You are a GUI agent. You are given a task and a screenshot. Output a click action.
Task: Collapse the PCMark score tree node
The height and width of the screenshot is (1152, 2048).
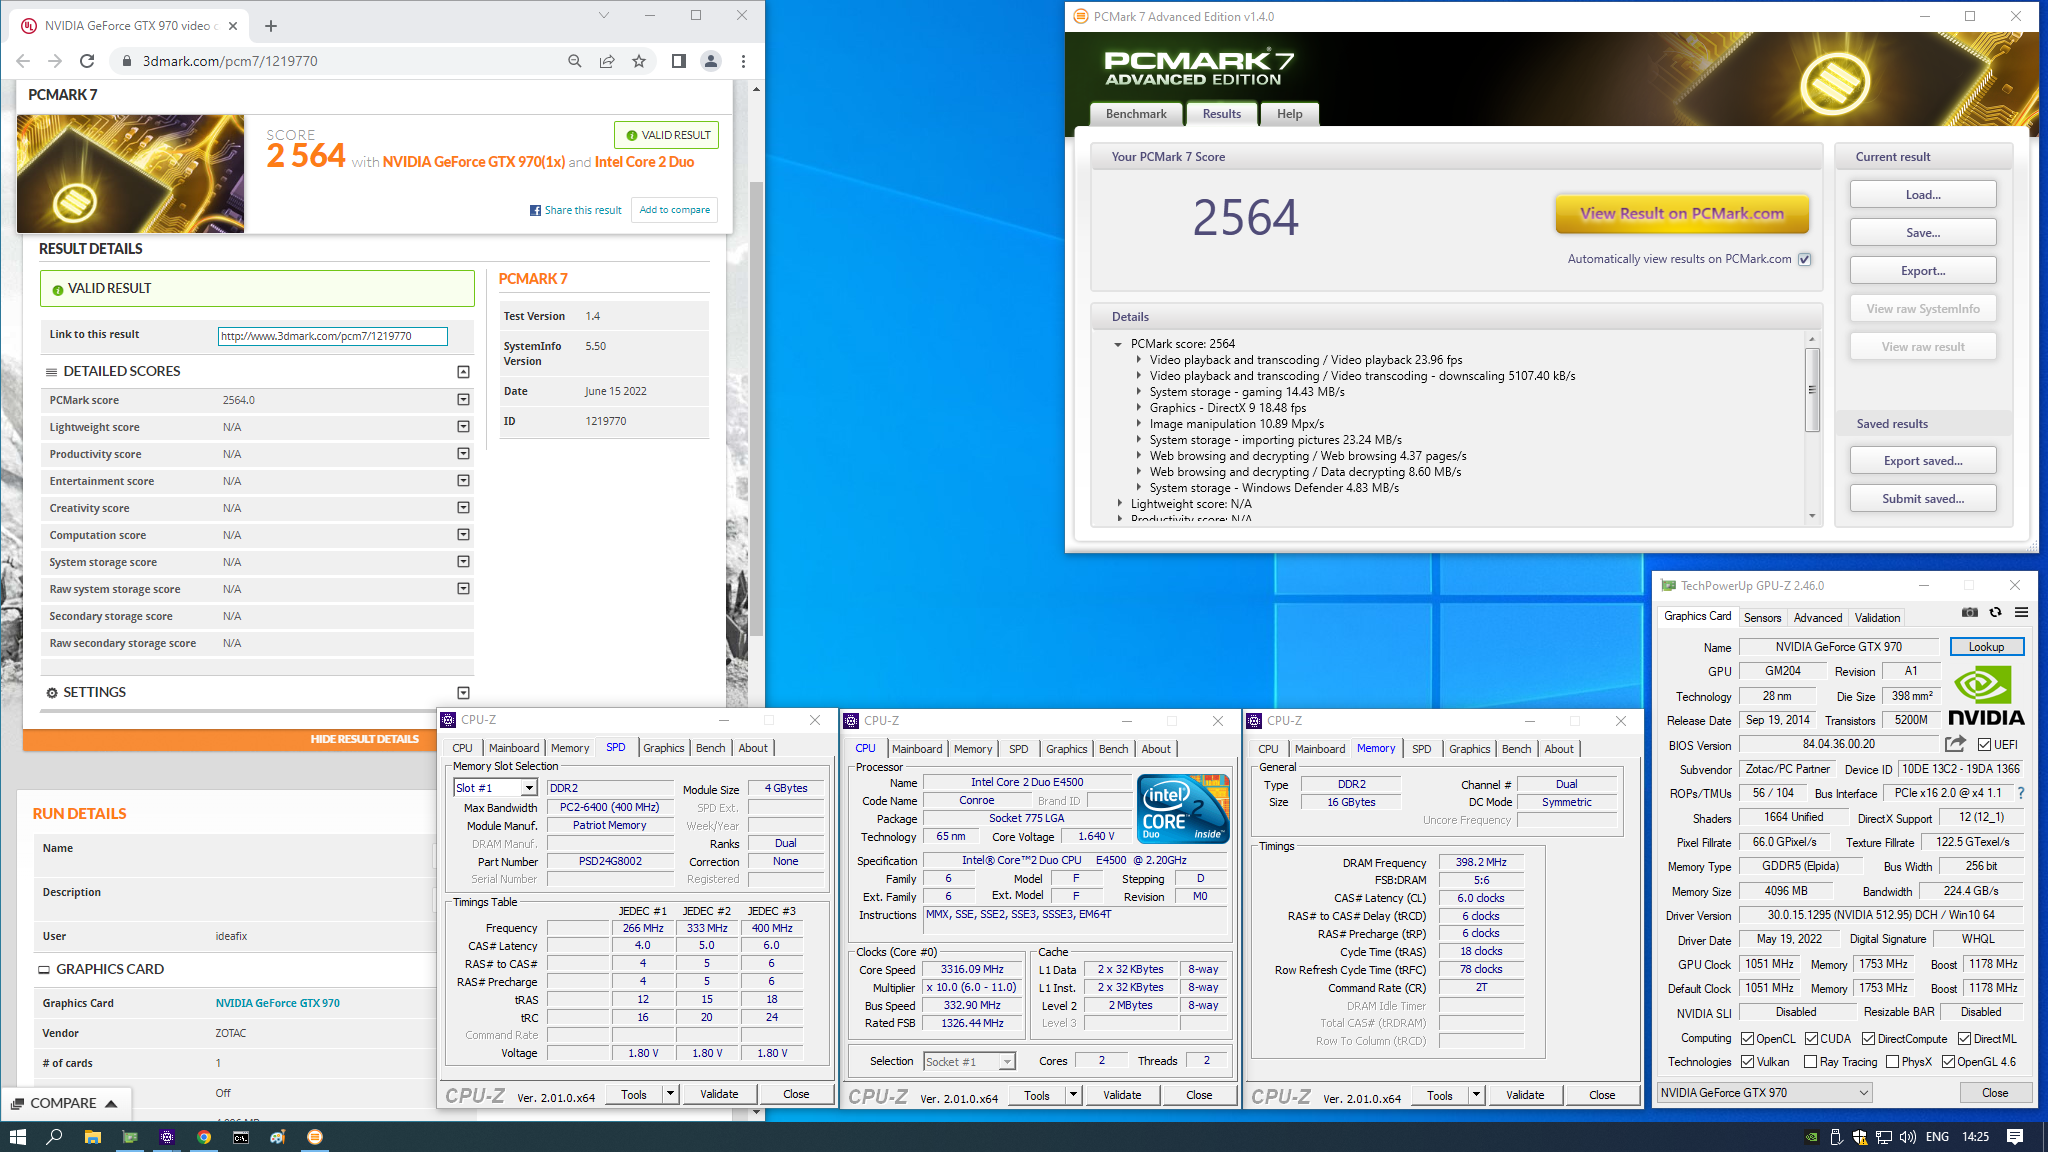pyautogui.click(x=1118, y=344)
